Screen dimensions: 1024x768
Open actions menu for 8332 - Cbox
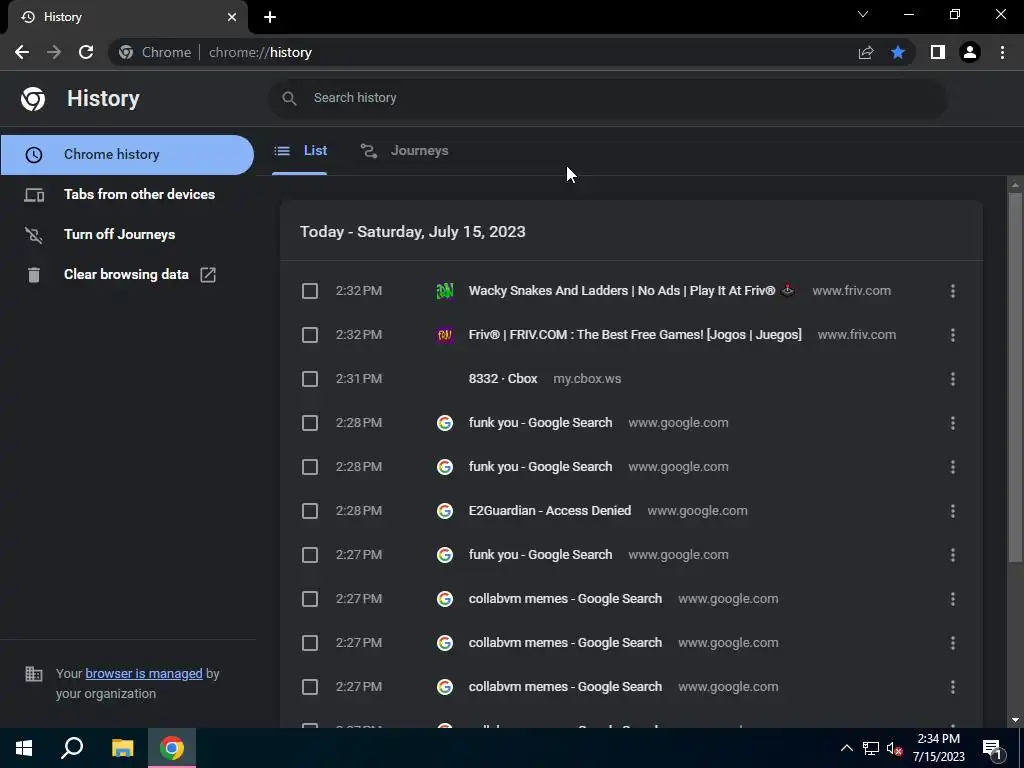(x=953, y=379)
